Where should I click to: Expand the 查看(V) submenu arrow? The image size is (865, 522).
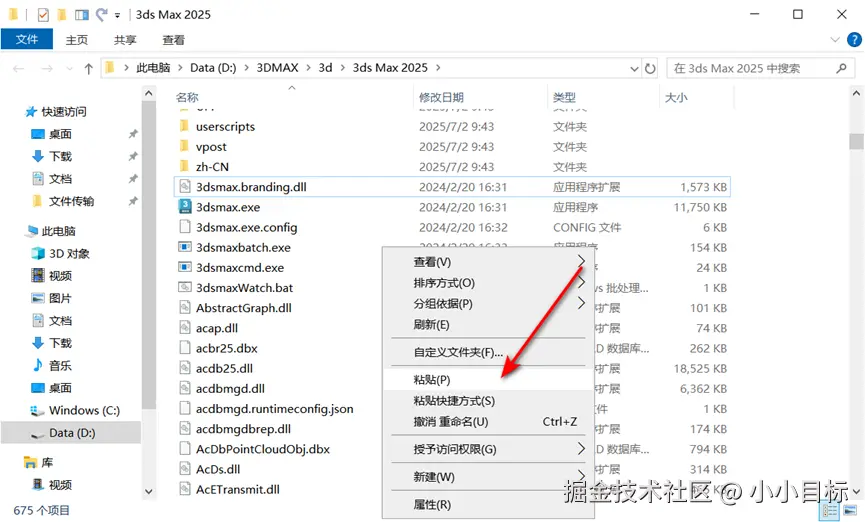[581, 260]
